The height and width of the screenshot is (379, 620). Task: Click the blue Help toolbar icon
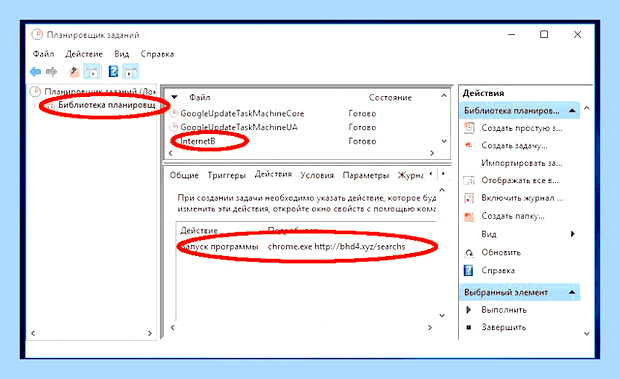[x=113, y=71]
